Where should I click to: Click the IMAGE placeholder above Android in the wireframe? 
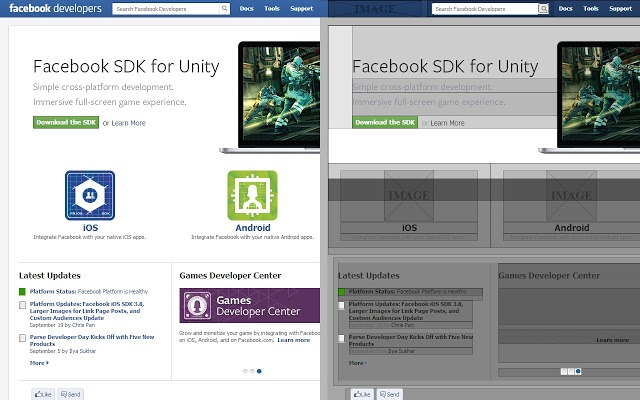pos(571,196)
